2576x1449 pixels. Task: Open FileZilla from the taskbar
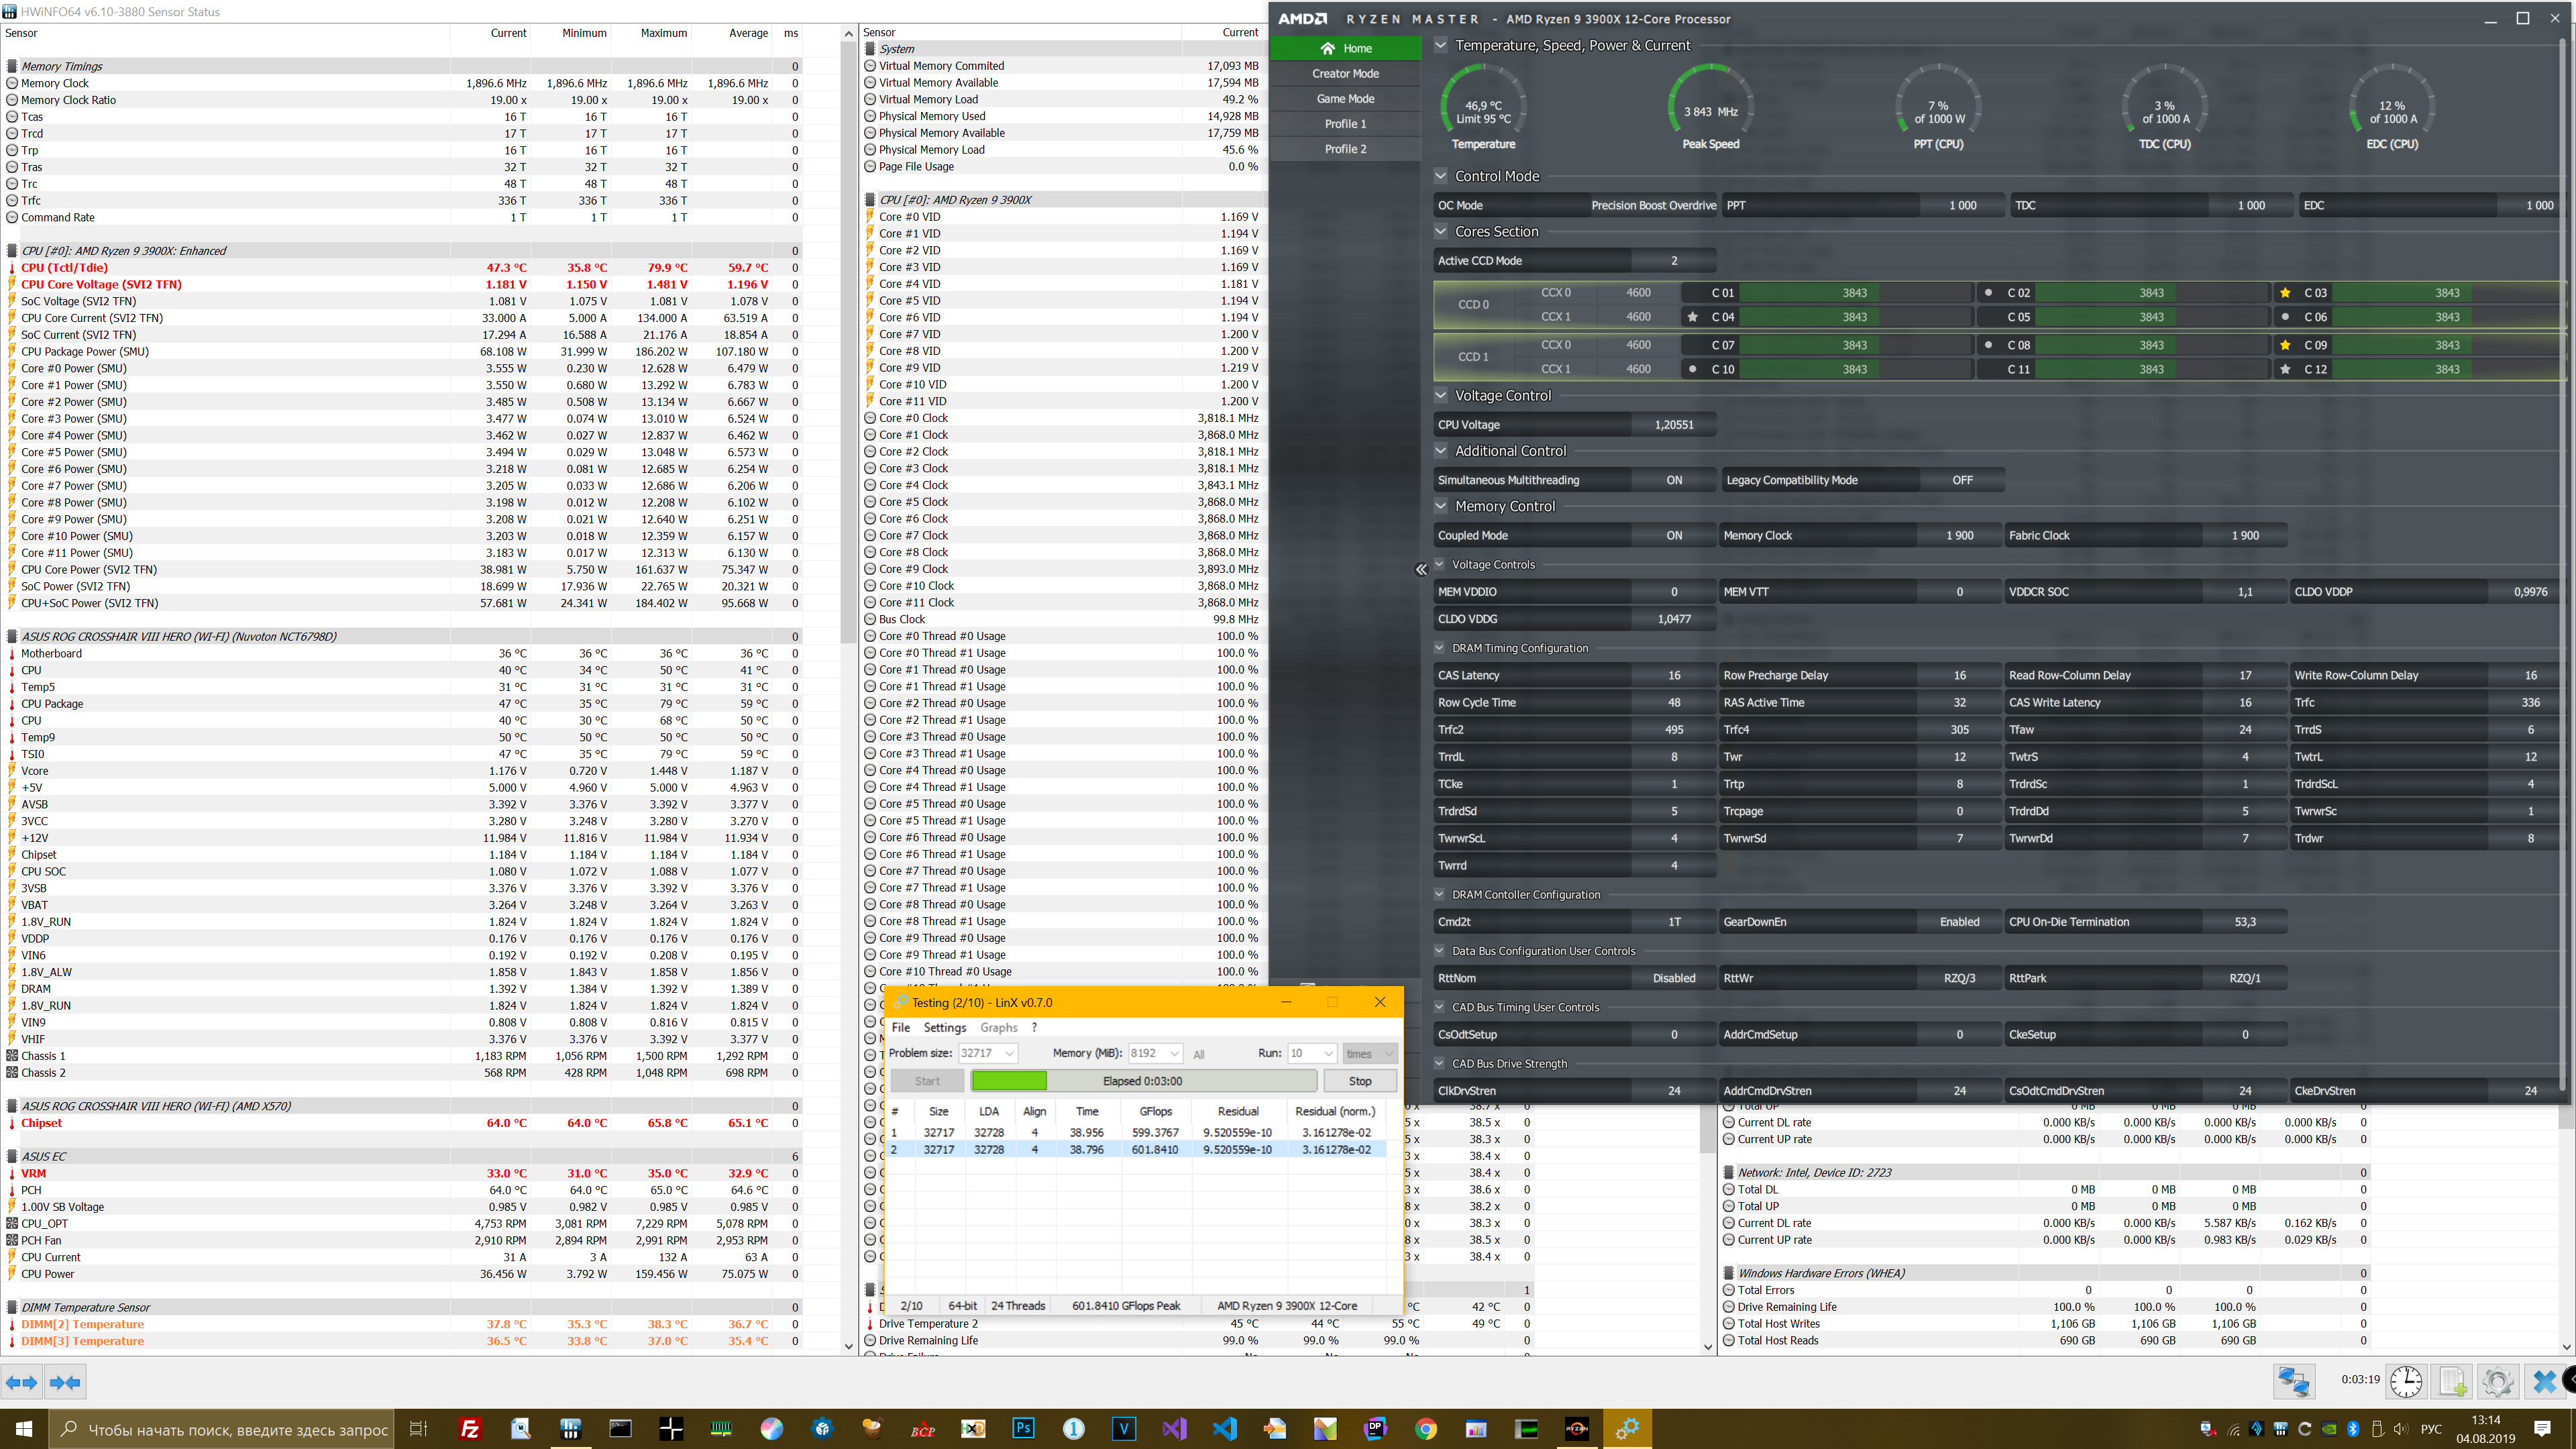click(x=470, y=1428)
